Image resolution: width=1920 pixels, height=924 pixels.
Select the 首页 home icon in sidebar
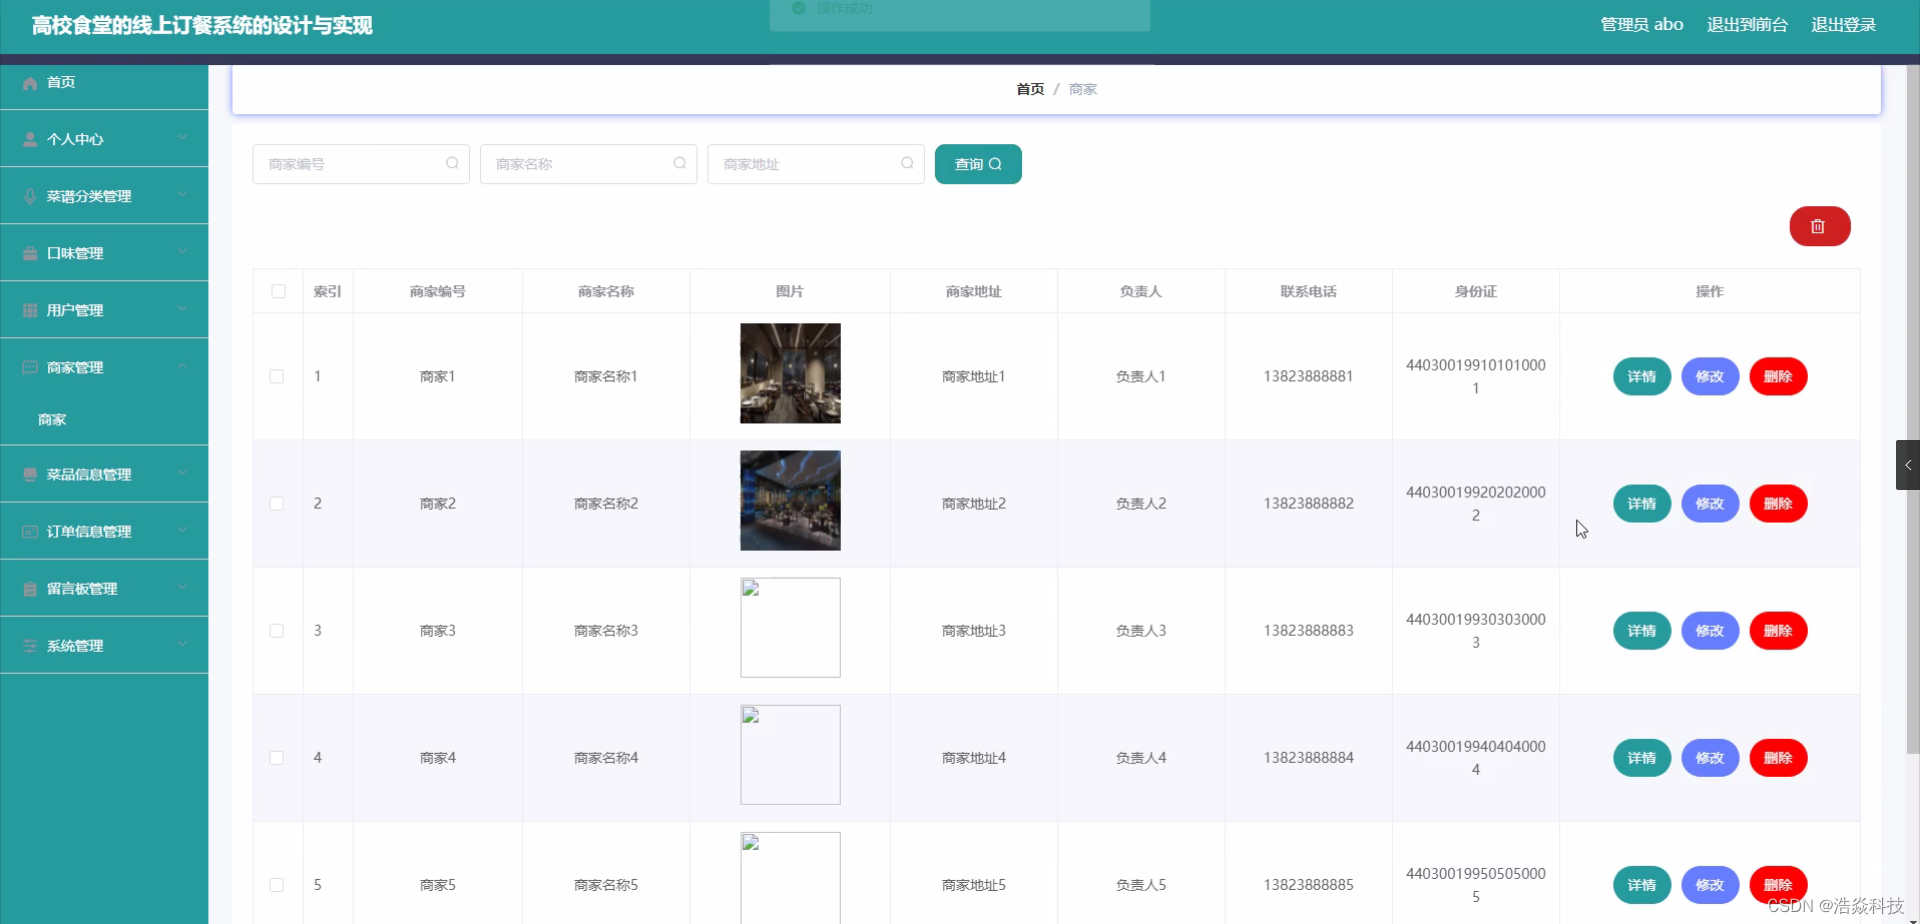tap(28, 82)
